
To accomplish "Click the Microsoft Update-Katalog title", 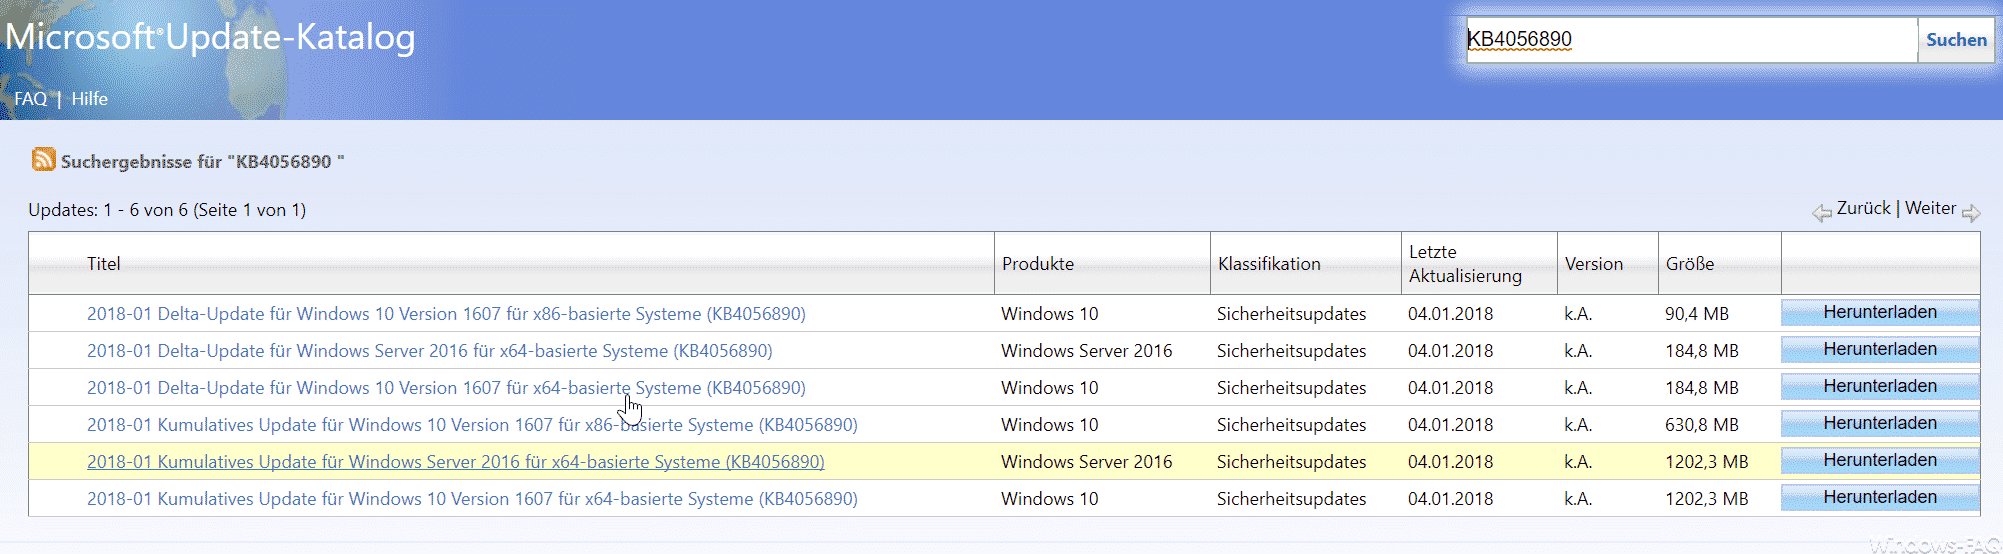I will click(x=210, y=38).
